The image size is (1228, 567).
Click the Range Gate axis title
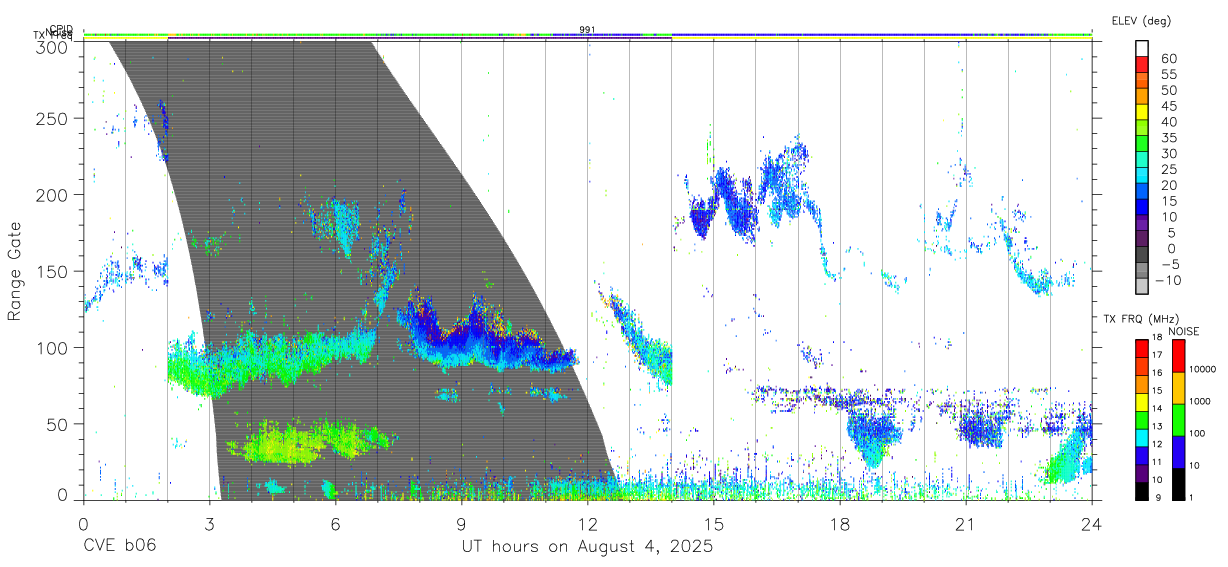pos(15,272)
